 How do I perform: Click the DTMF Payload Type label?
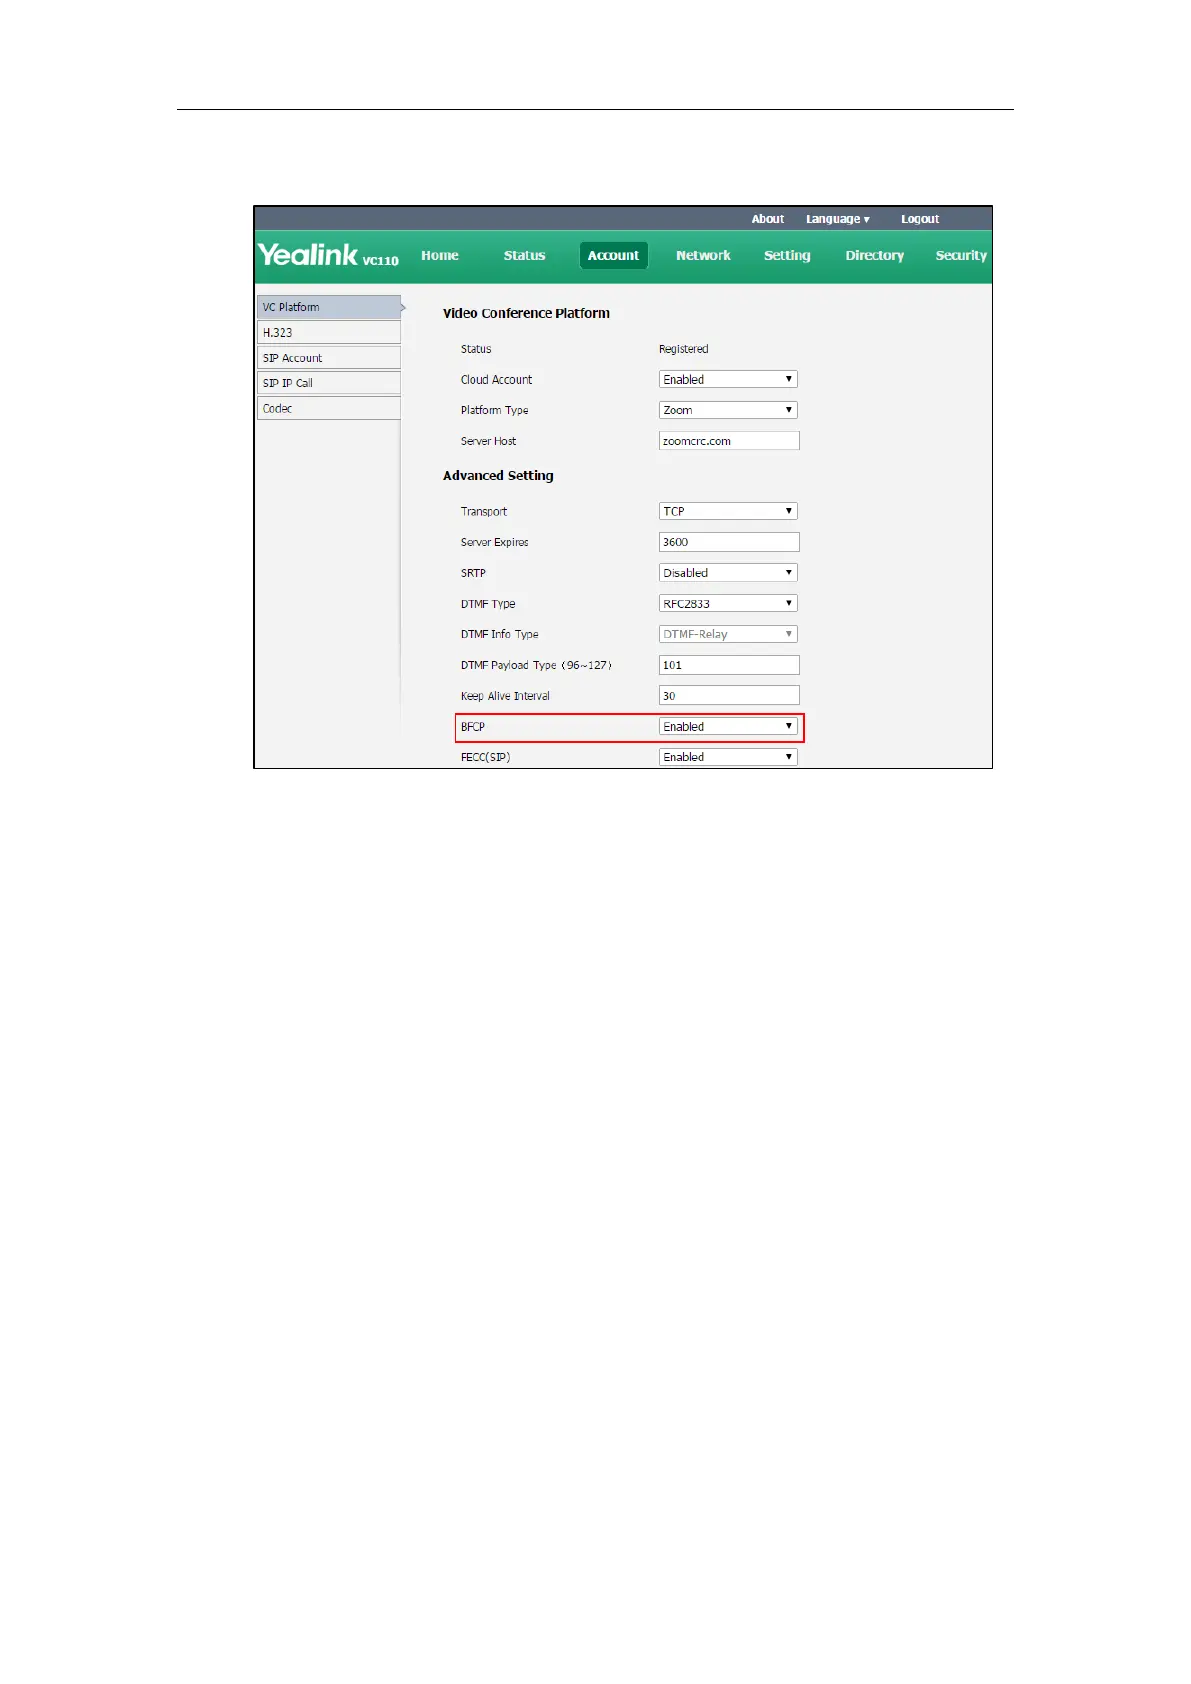[536, 665]
